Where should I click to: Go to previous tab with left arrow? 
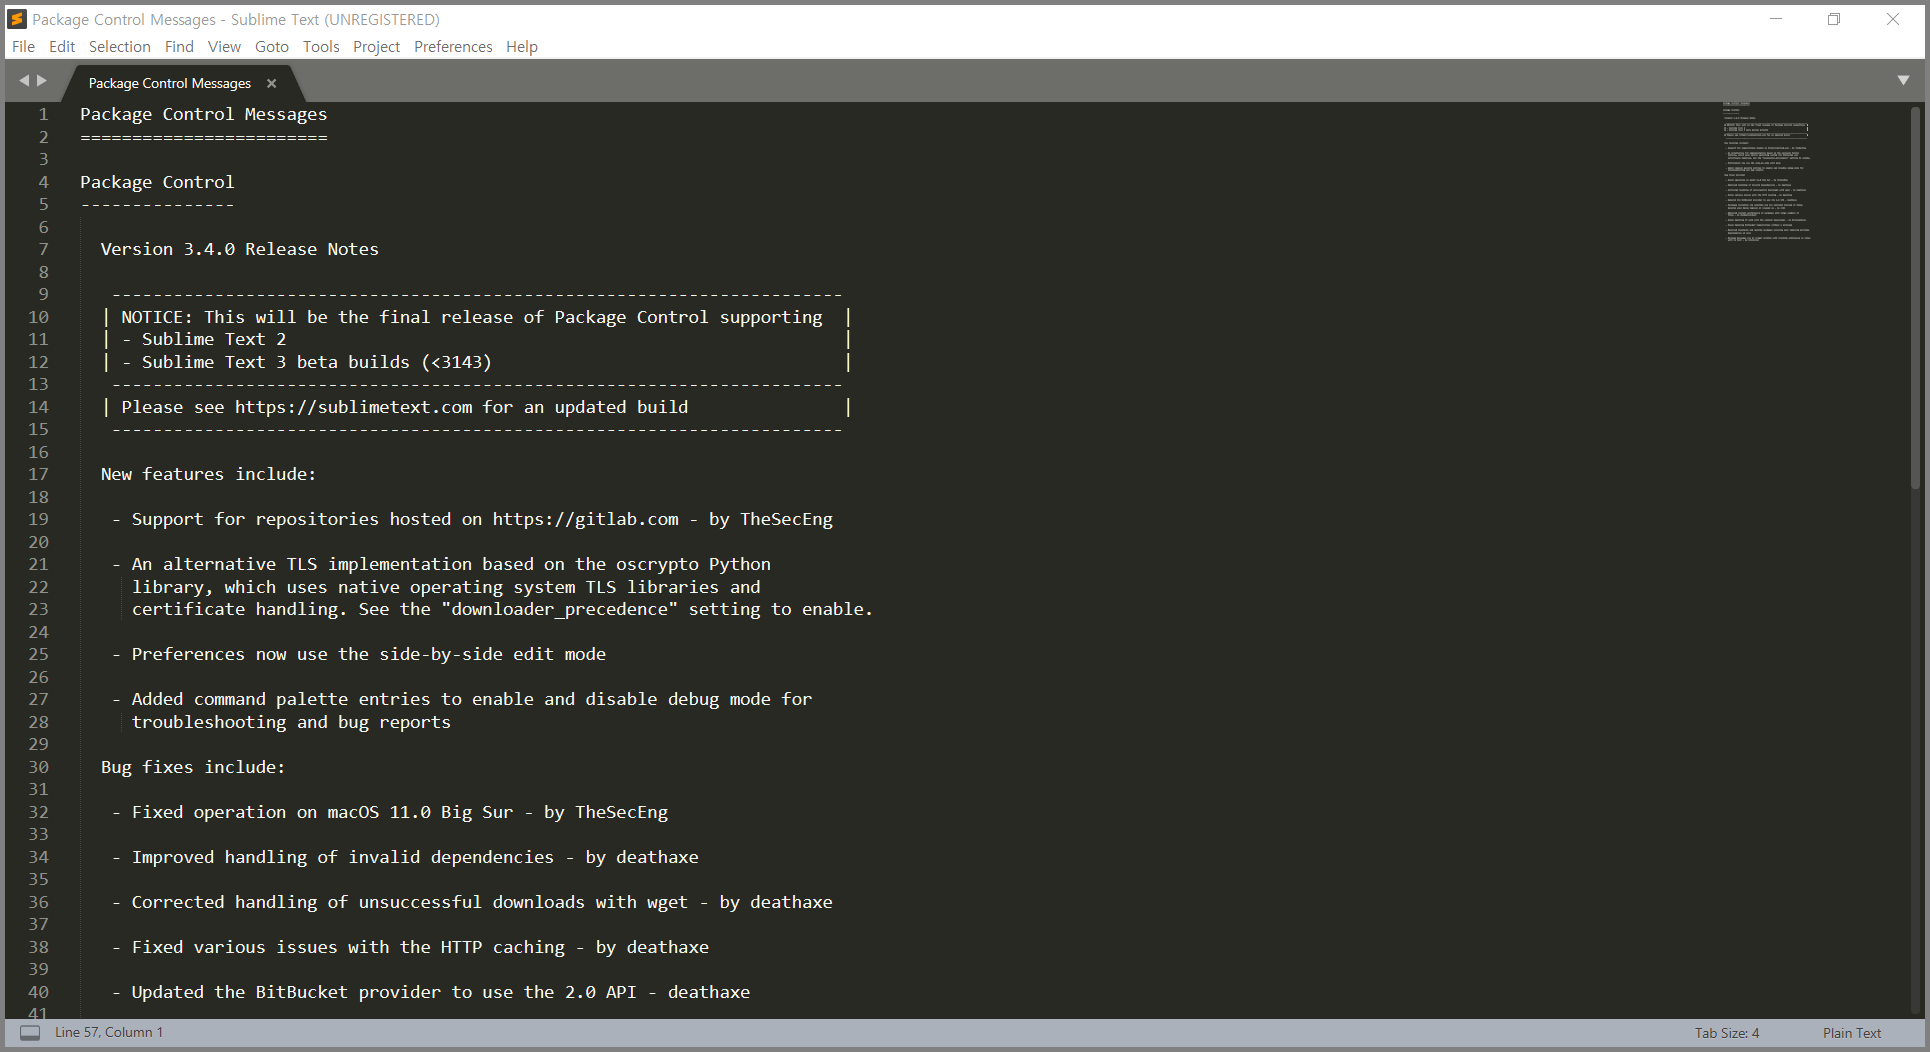coord(24,81)
